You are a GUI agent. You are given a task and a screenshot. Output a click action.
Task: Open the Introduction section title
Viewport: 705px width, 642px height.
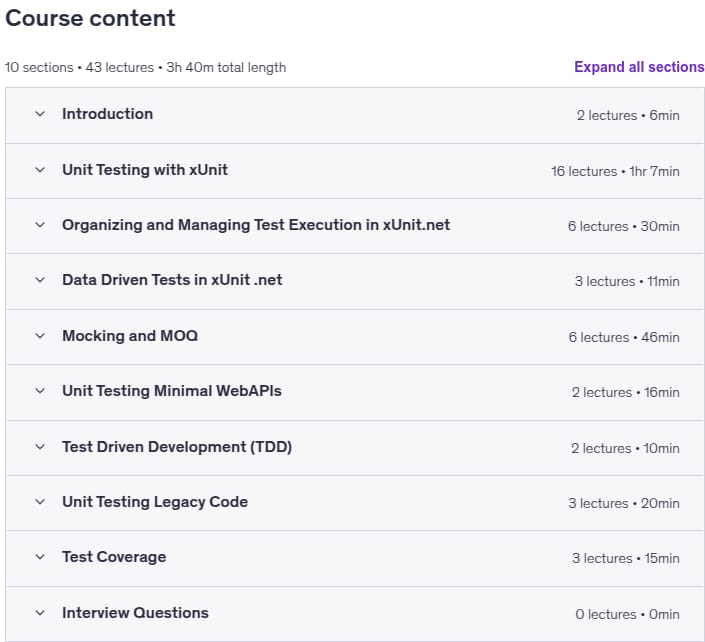[x=107, y=114]
